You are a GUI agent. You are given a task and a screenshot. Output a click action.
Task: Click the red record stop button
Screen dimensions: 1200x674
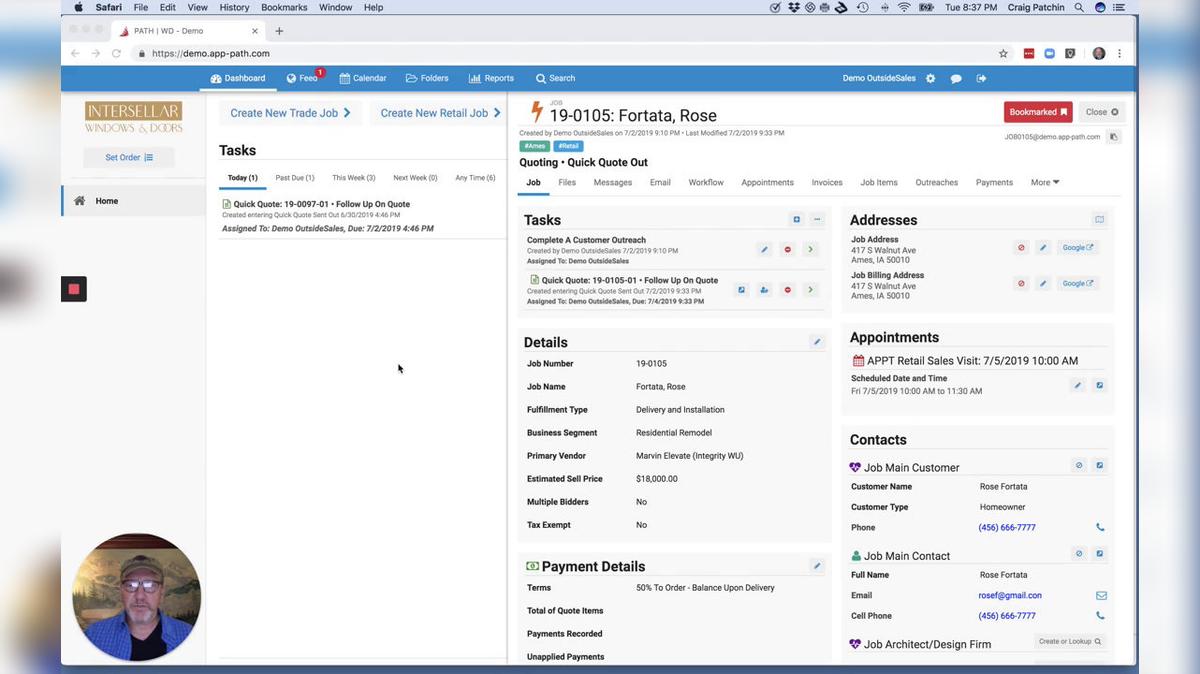[x=74, y=289]
